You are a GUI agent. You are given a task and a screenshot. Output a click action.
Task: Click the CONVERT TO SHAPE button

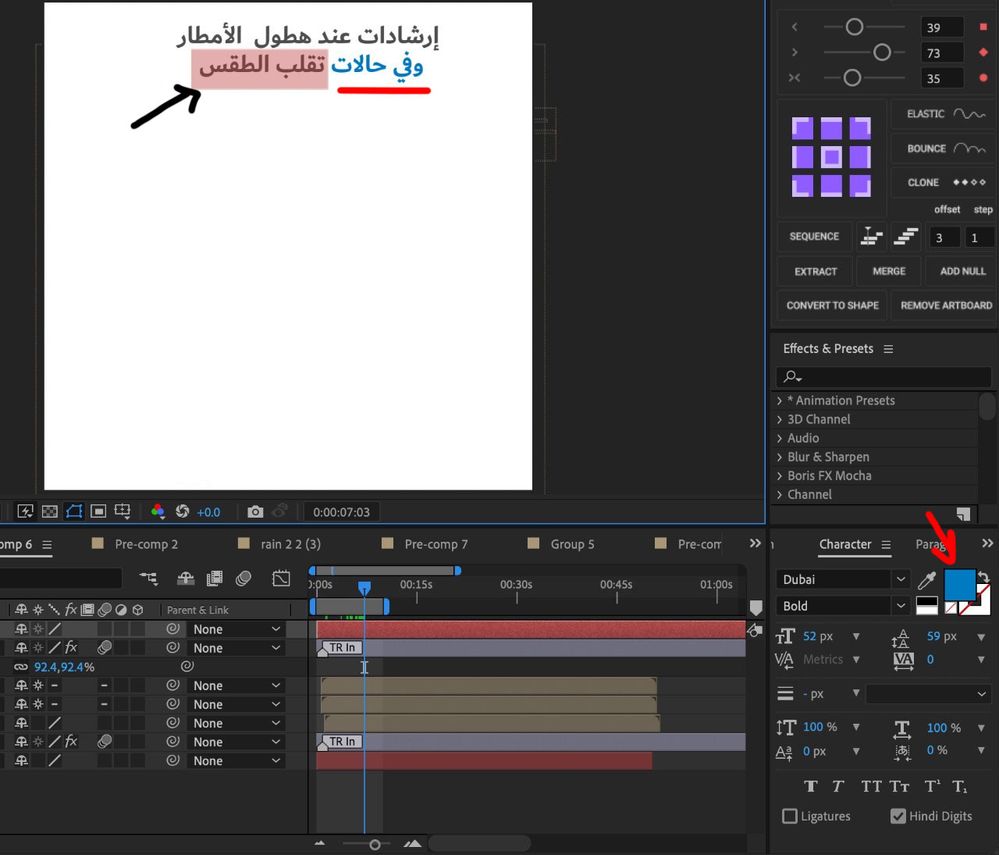tap(832, 305)
